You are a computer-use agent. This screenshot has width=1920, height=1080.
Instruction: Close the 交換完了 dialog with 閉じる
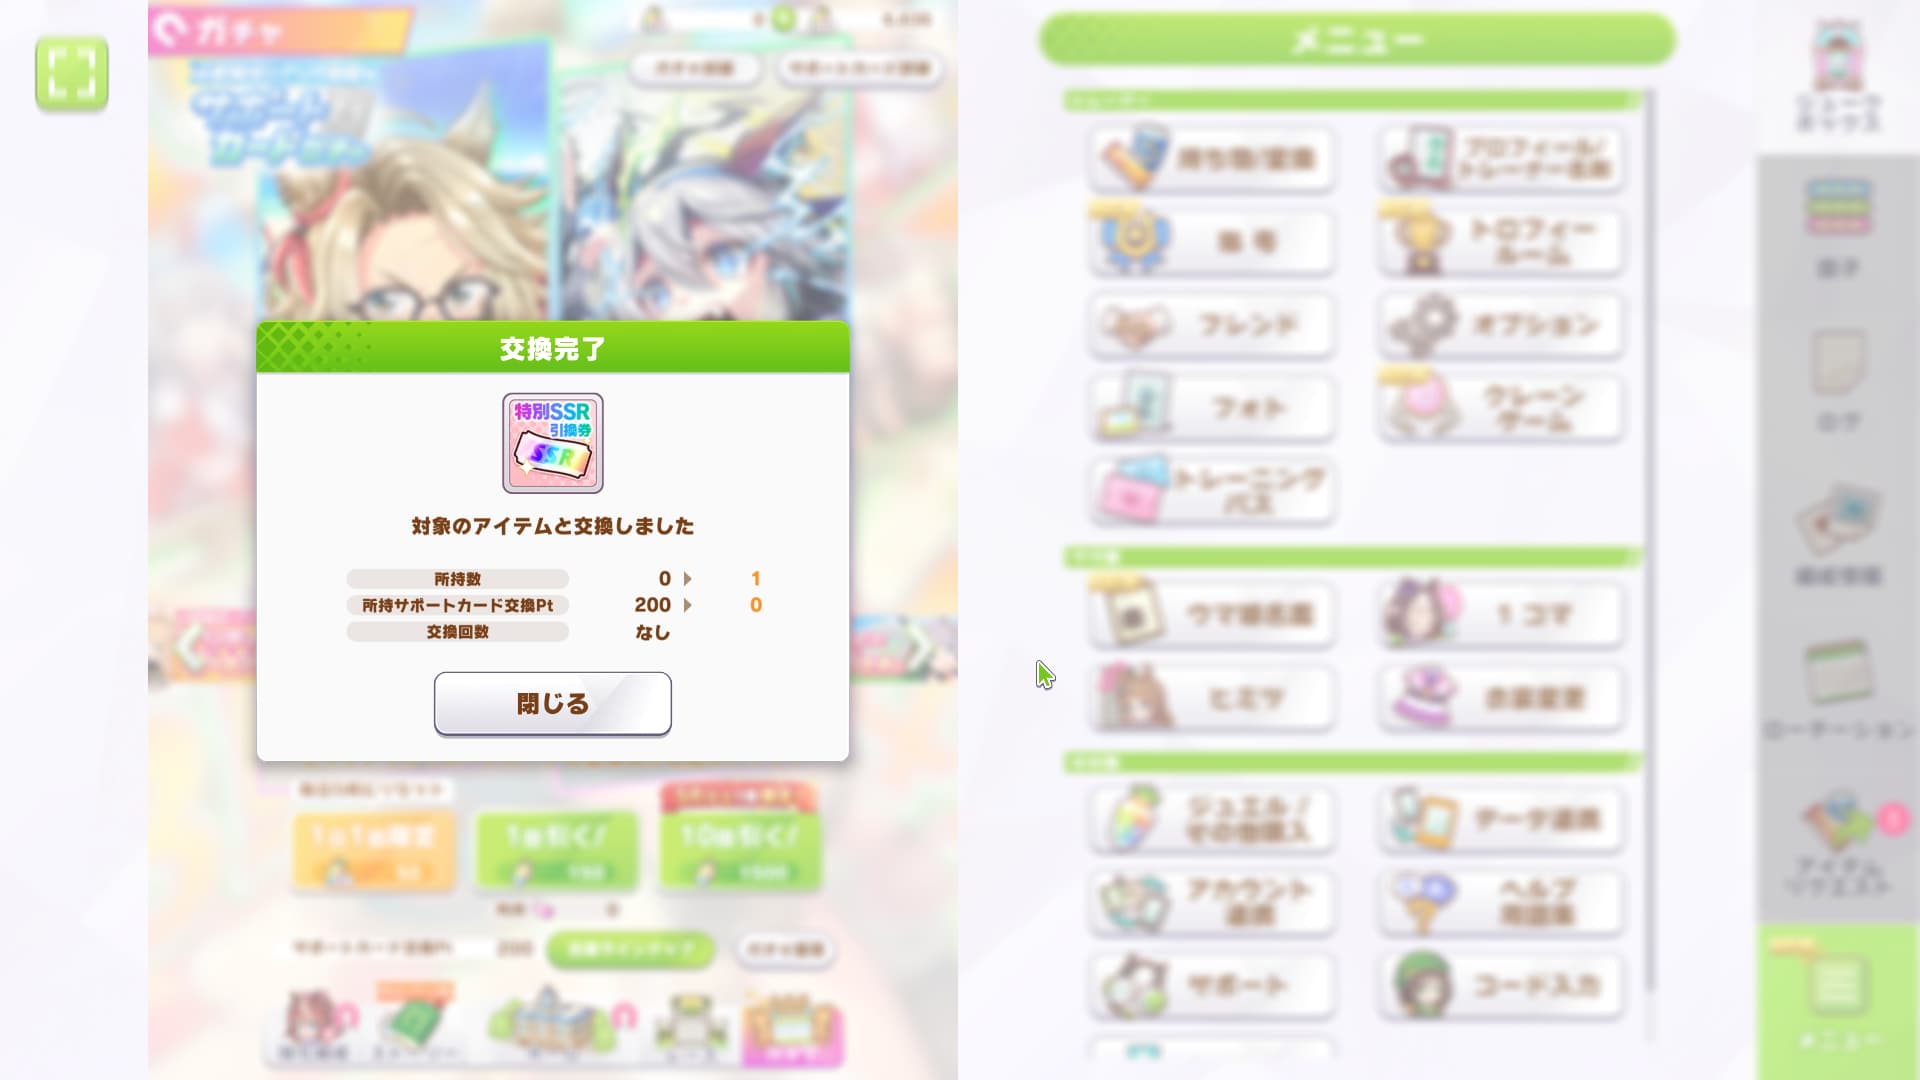click(x=552, y=703)
